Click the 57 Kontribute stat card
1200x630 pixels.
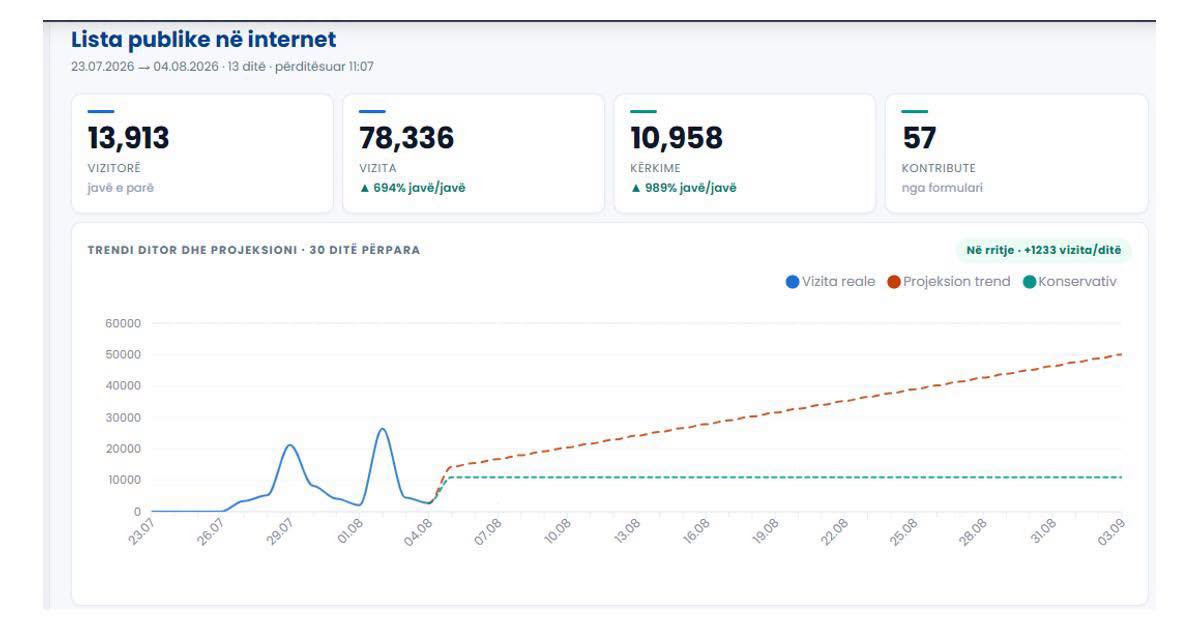pyautogui.click(x=1016, y=154)
